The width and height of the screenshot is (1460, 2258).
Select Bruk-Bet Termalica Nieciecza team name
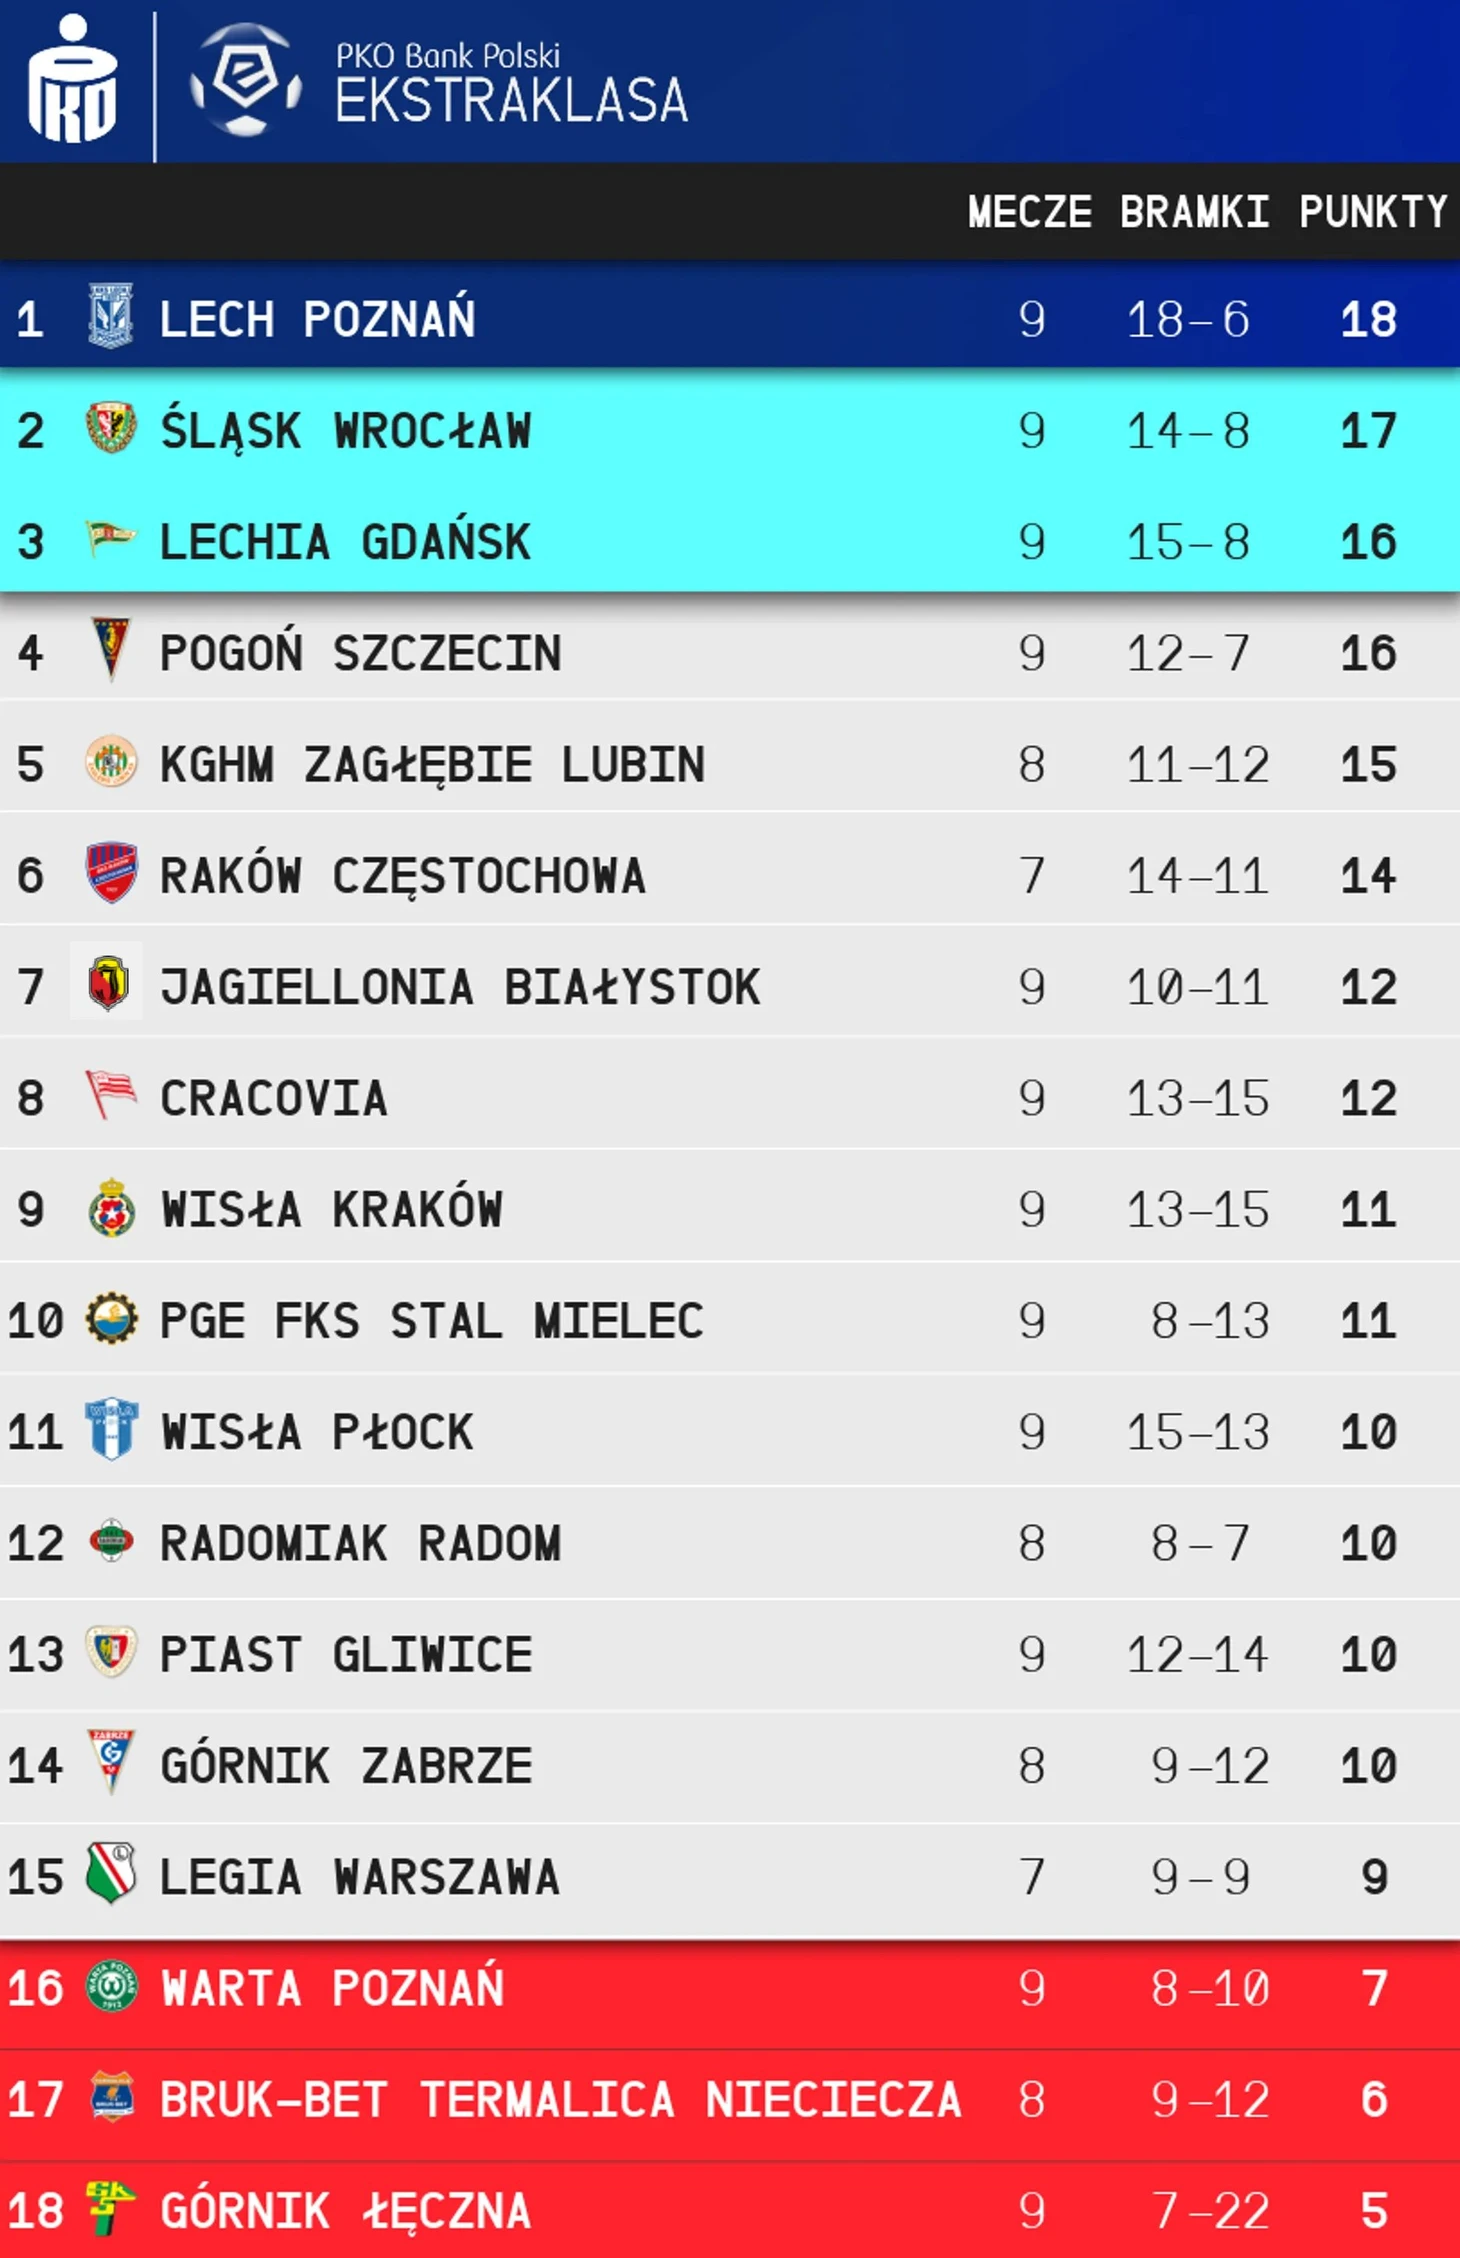point(560,2099)
